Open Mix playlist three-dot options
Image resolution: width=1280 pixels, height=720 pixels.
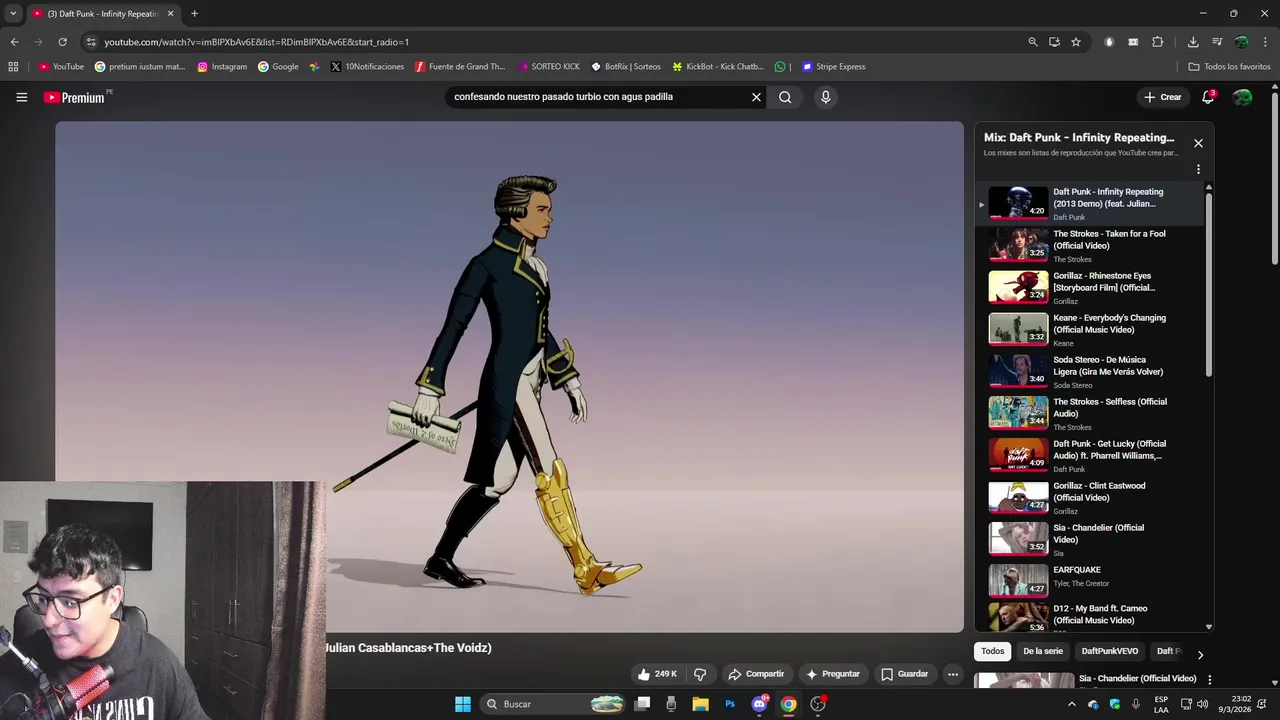coord(1198,169)
